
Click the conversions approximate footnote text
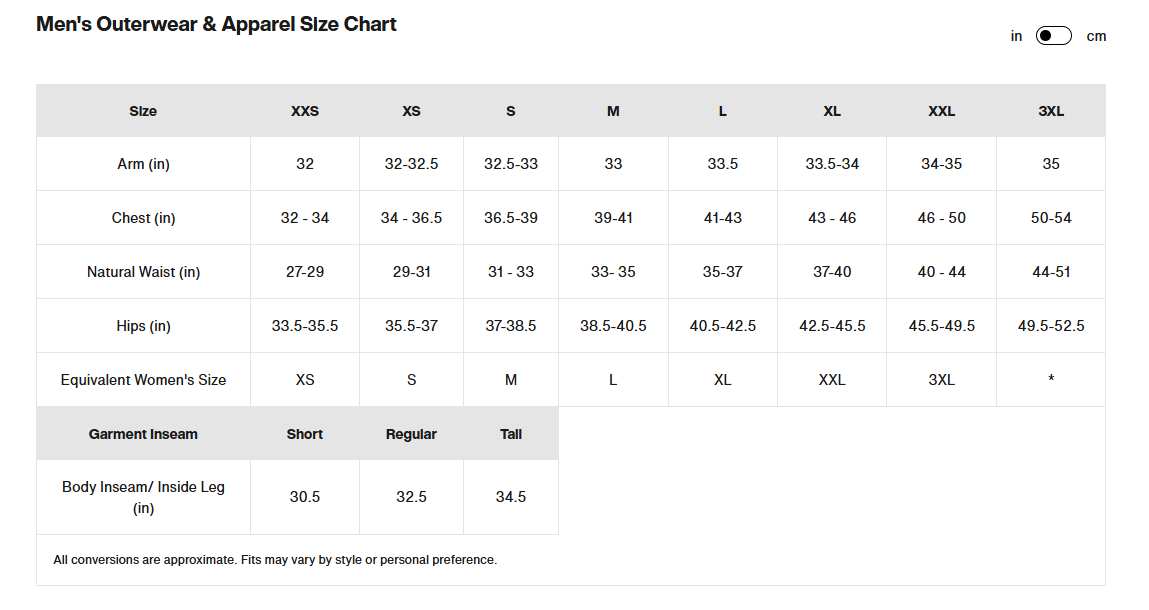pyautogui.click(x=275, y=559)
